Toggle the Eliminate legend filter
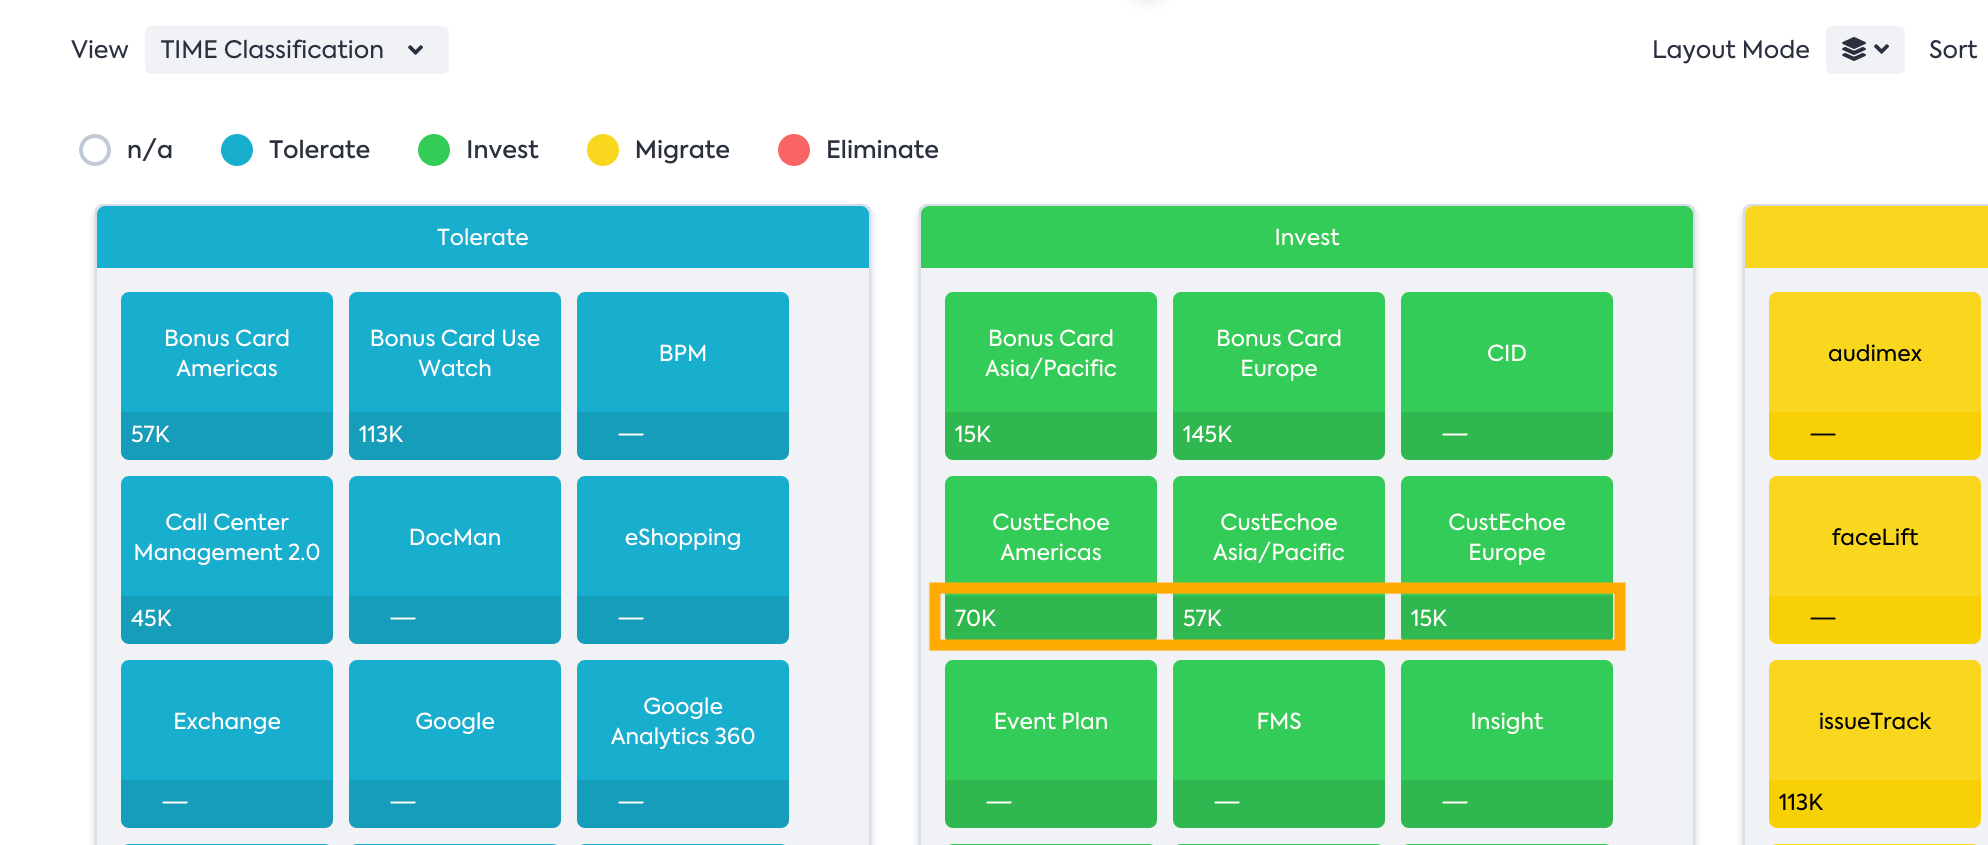Image resolution: width=1988 pixels, height=845 pixels. (x=858, y=150)
